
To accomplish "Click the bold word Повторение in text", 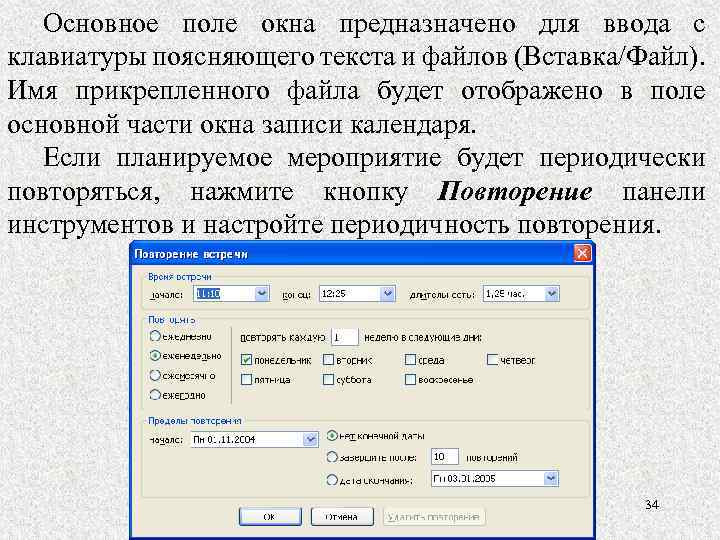I will point(514,192).
